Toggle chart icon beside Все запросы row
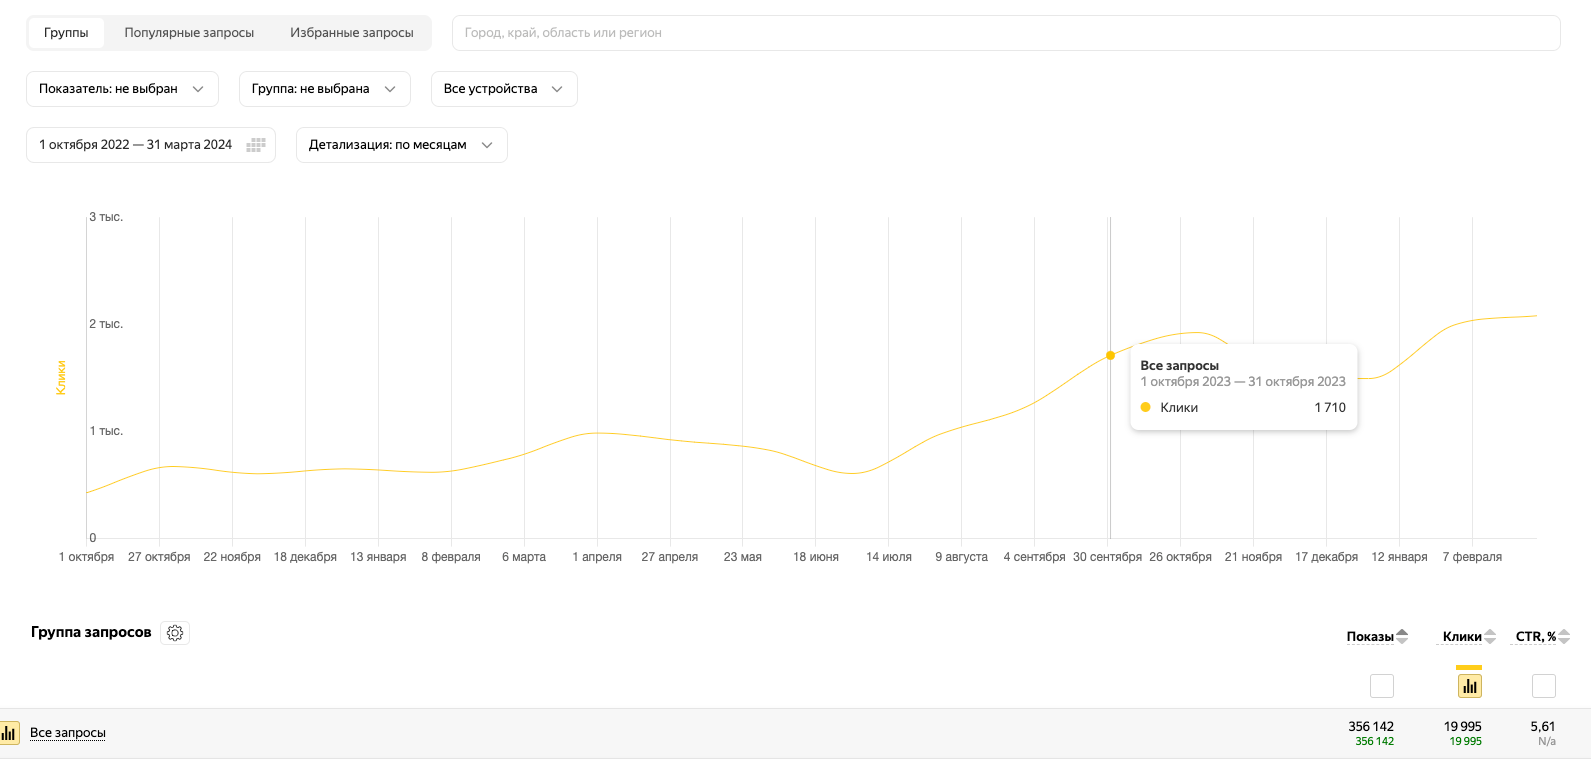This screenshot has width=1591, height=765. point(9,733)
